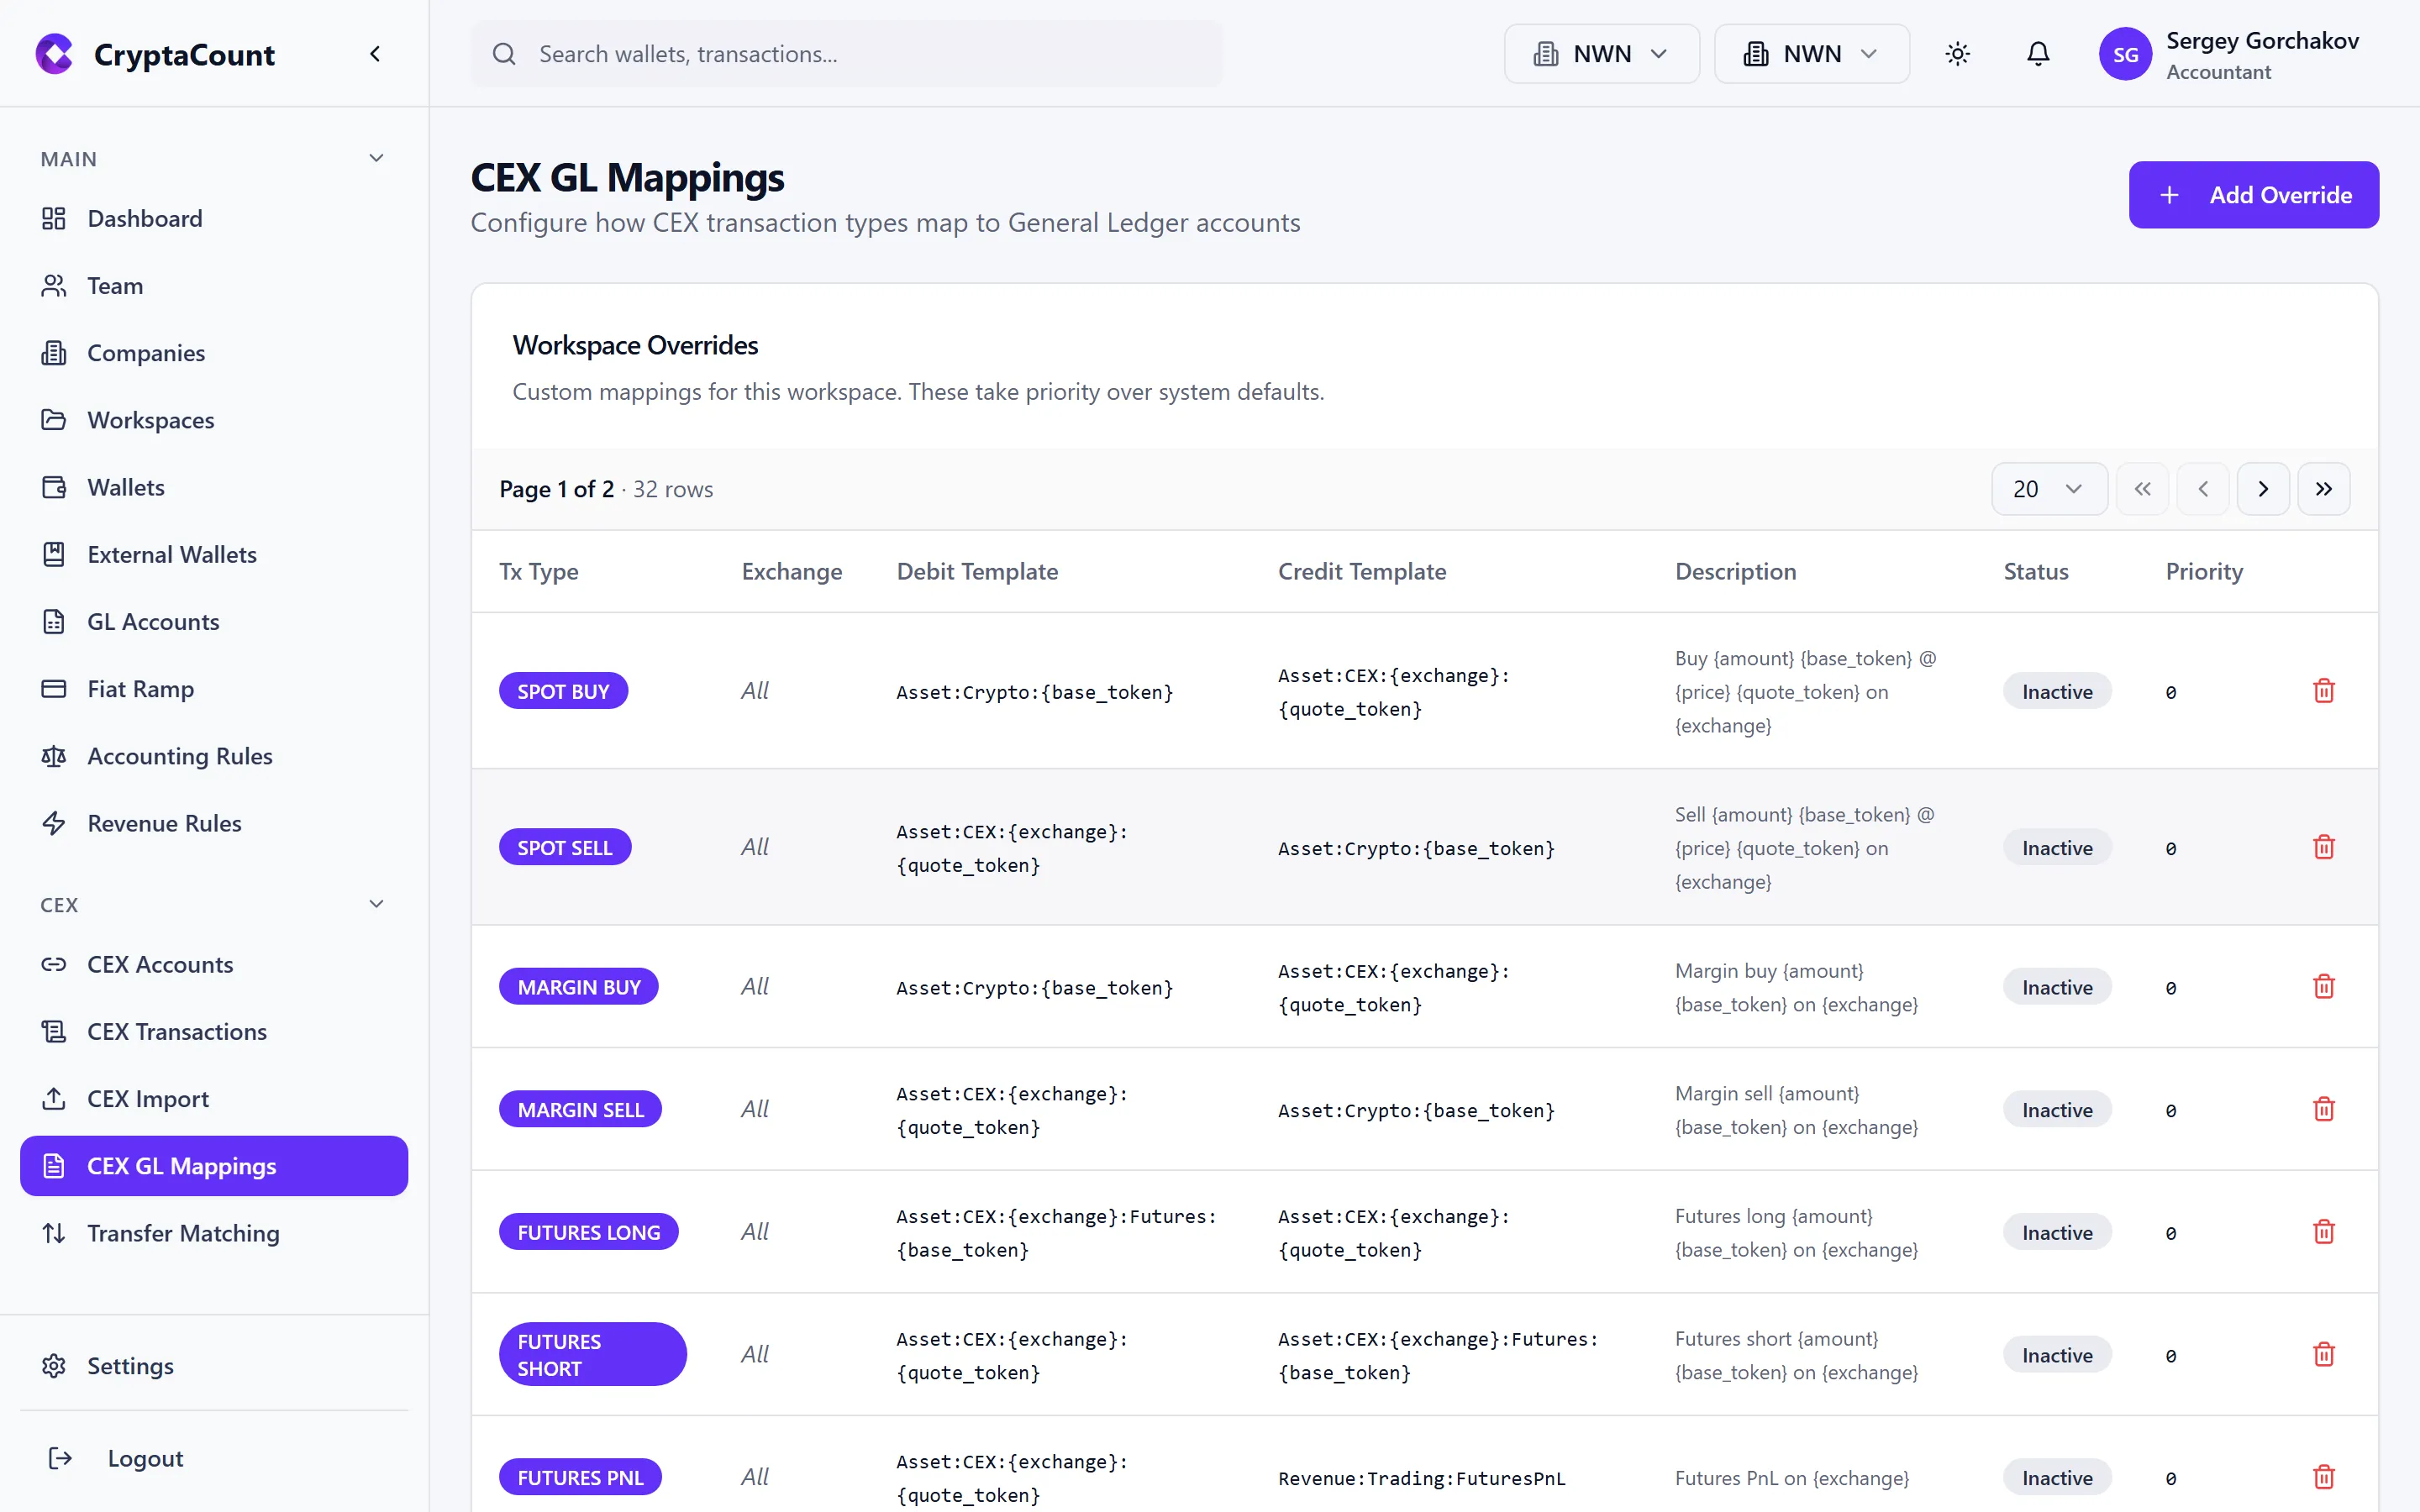This screenshot has width=2420, height=1512.
Task: Toggle the Inactive status on SPOT BUY row
Action: point(2057,690)
